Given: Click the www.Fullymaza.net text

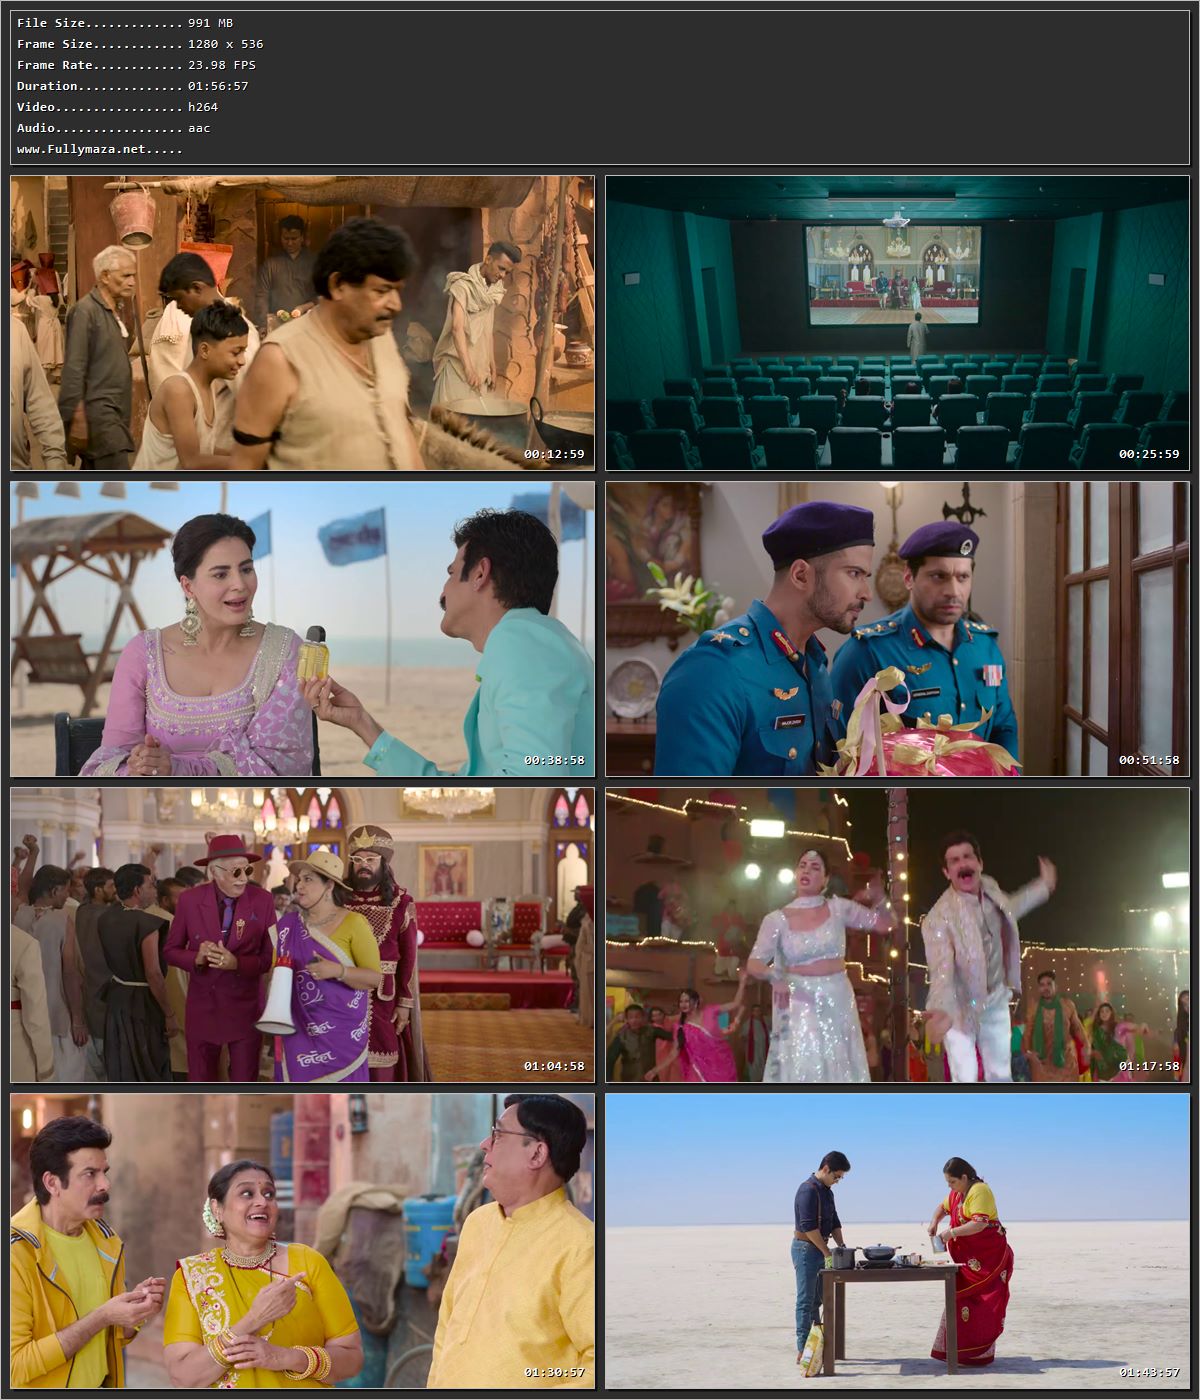Looking at the screenshot, I should pyautogui.click(x=81, y=149).
